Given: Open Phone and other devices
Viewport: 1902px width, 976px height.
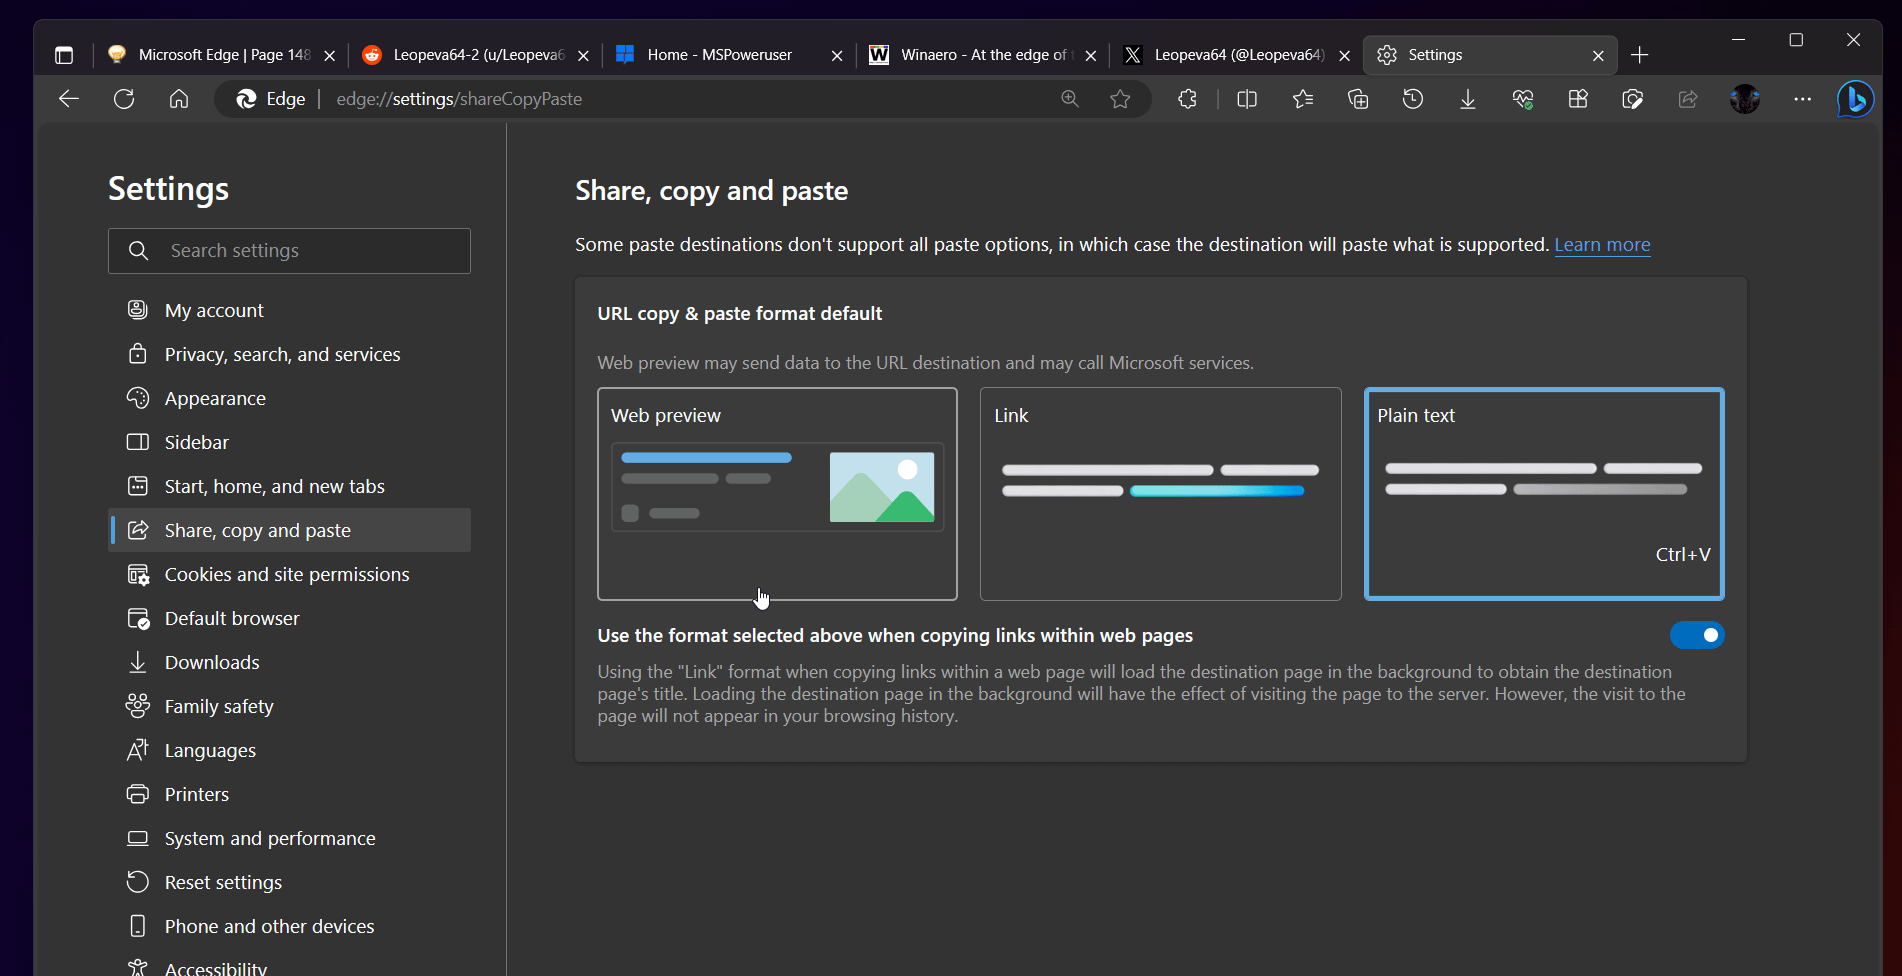Looking at the screenshot, I should pos(289,926).
